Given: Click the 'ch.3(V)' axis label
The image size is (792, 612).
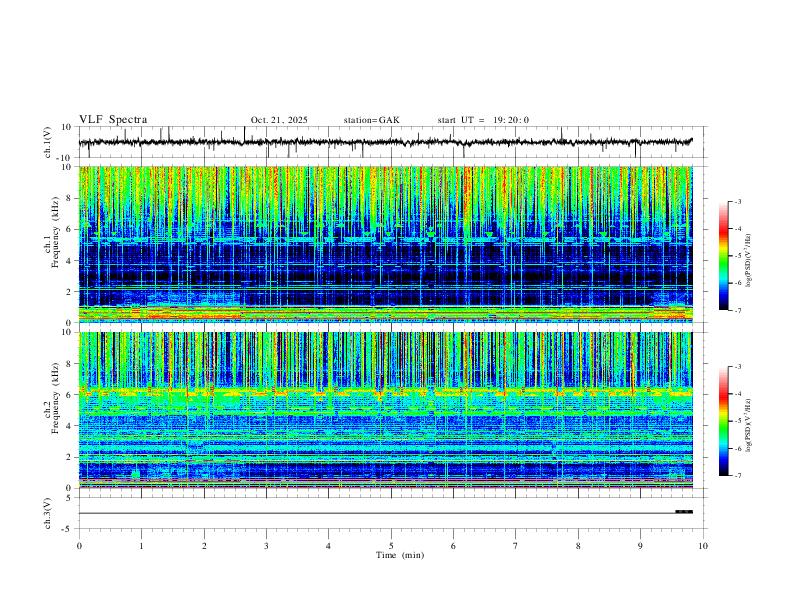Looking at the screenshot, I should (x=48, y=513).
